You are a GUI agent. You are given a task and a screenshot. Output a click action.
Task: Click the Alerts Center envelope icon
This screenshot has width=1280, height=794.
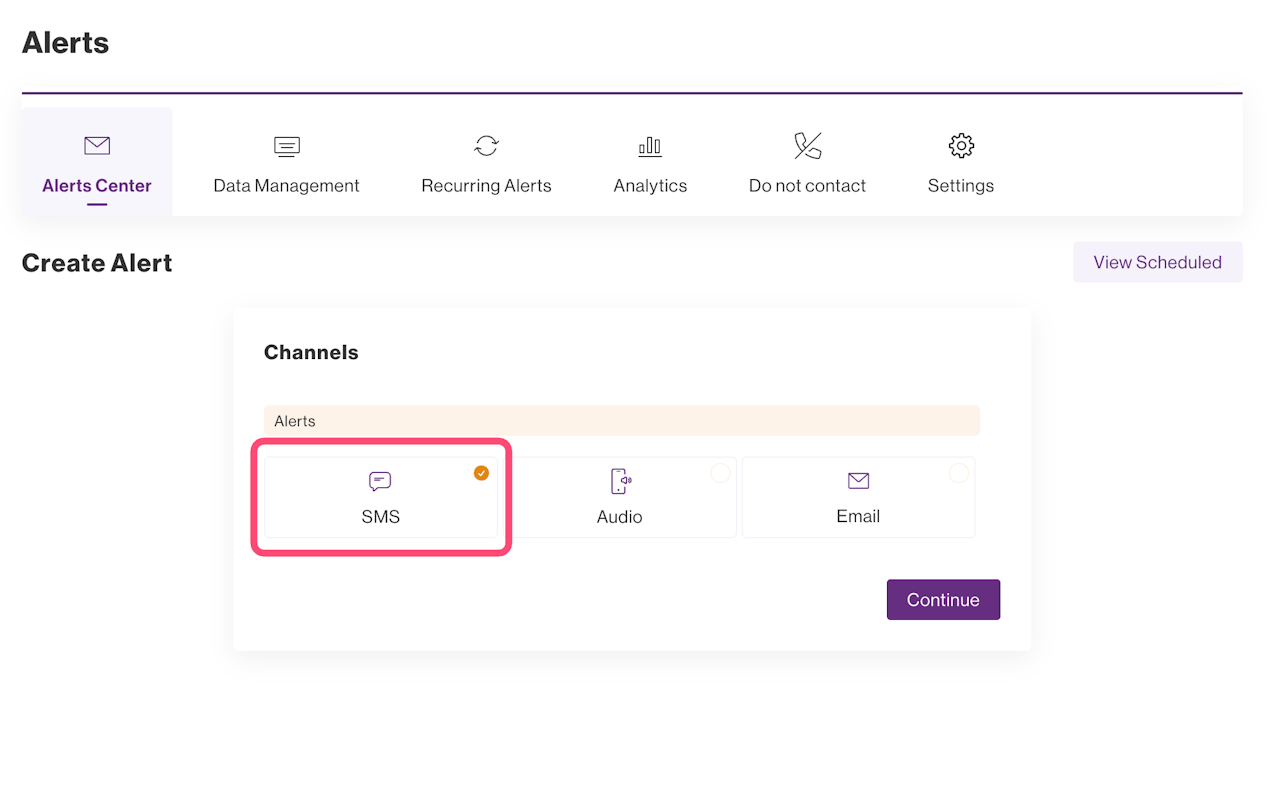pos(97,146)
